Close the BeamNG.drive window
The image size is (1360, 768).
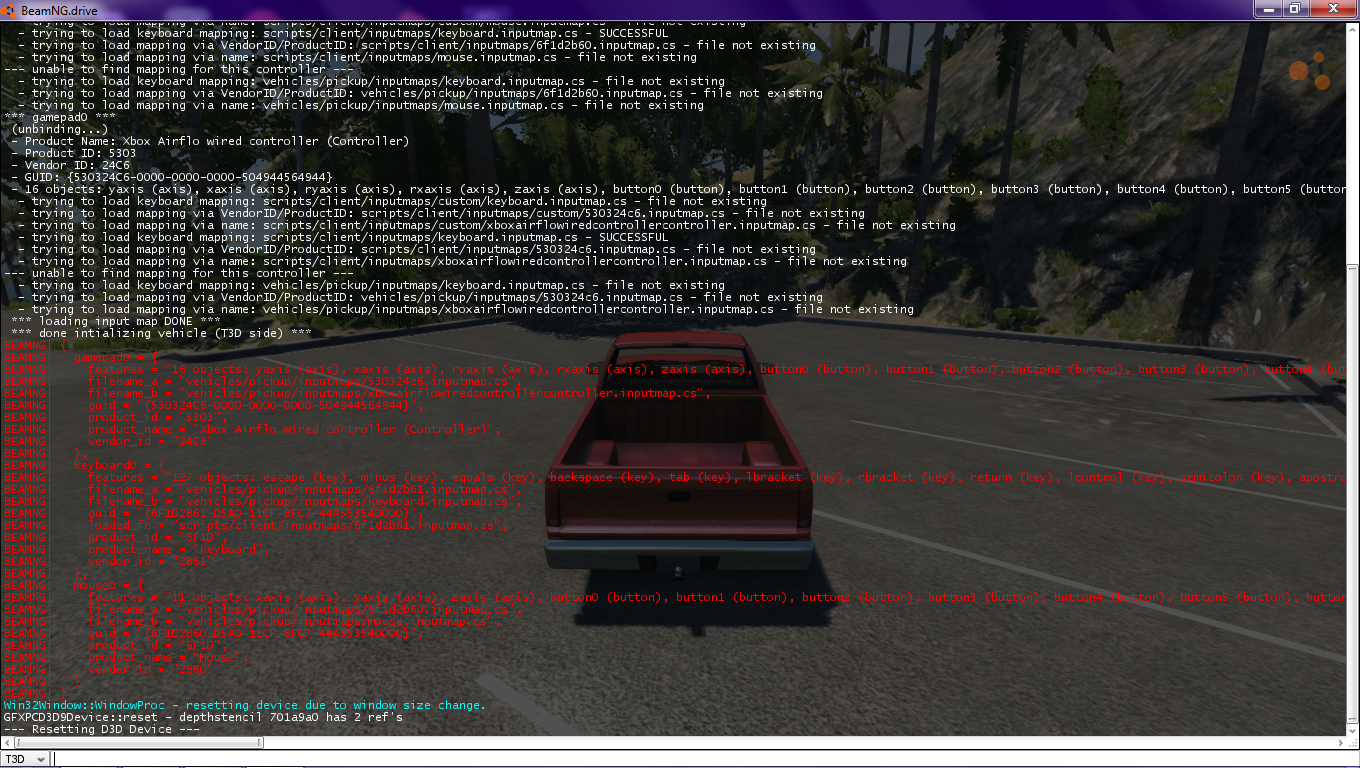[x=1332, y=9]
